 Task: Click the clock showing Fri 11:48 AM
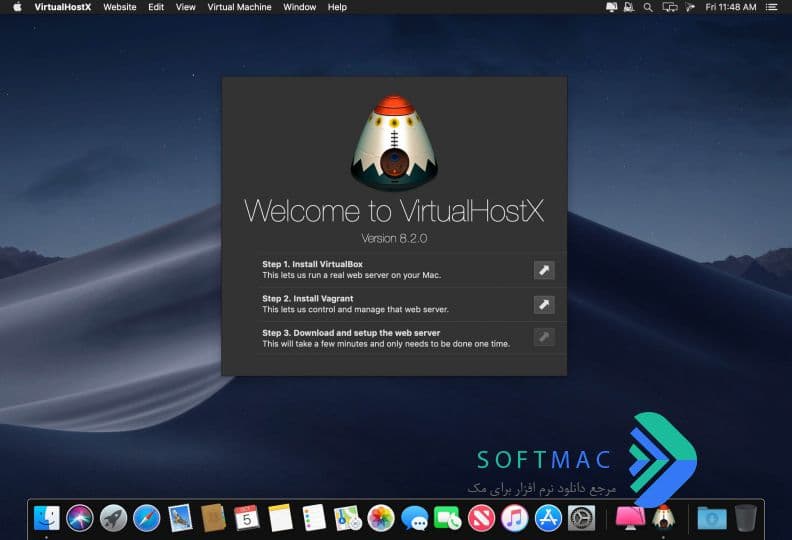[731, 7]
